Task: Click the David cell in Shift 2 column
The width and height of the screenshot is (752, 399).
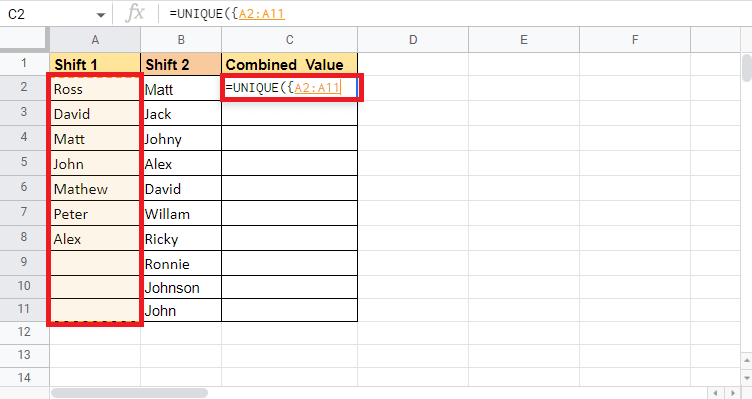Action: (181, 188)
